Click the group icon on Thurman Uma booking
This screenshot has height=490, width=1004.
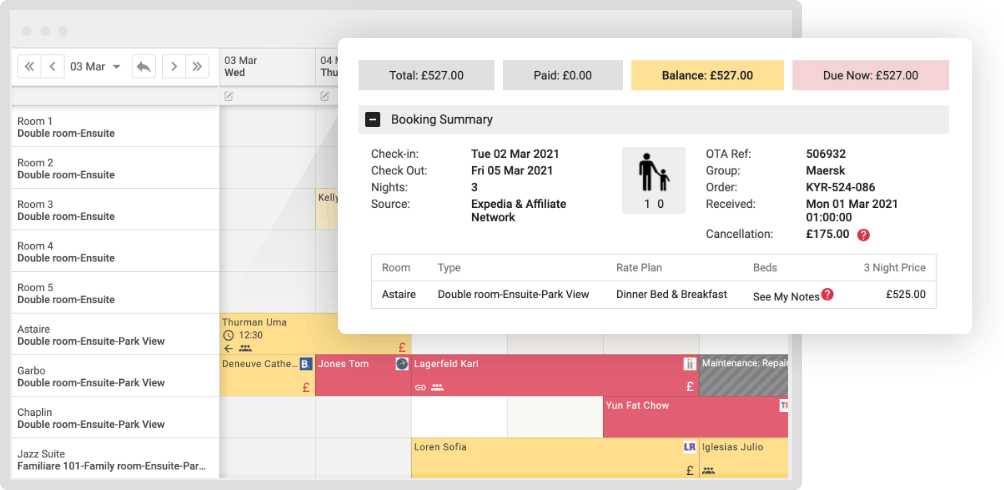(245, 348)
